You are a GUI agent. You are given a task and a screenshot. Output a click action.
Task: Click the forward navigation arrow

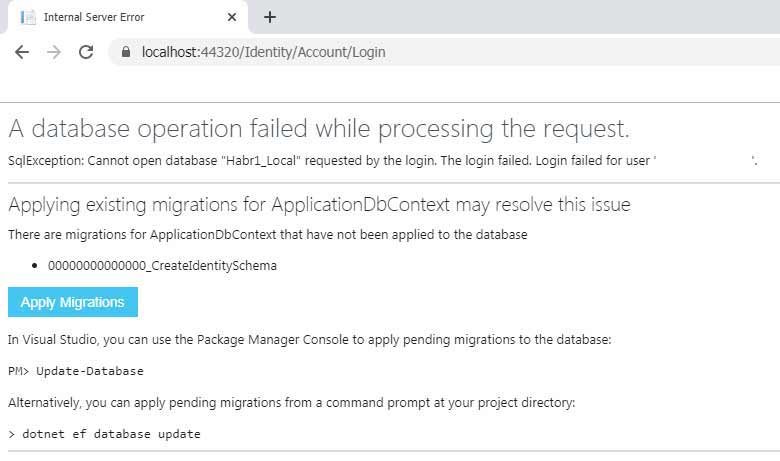pos(54,52)
